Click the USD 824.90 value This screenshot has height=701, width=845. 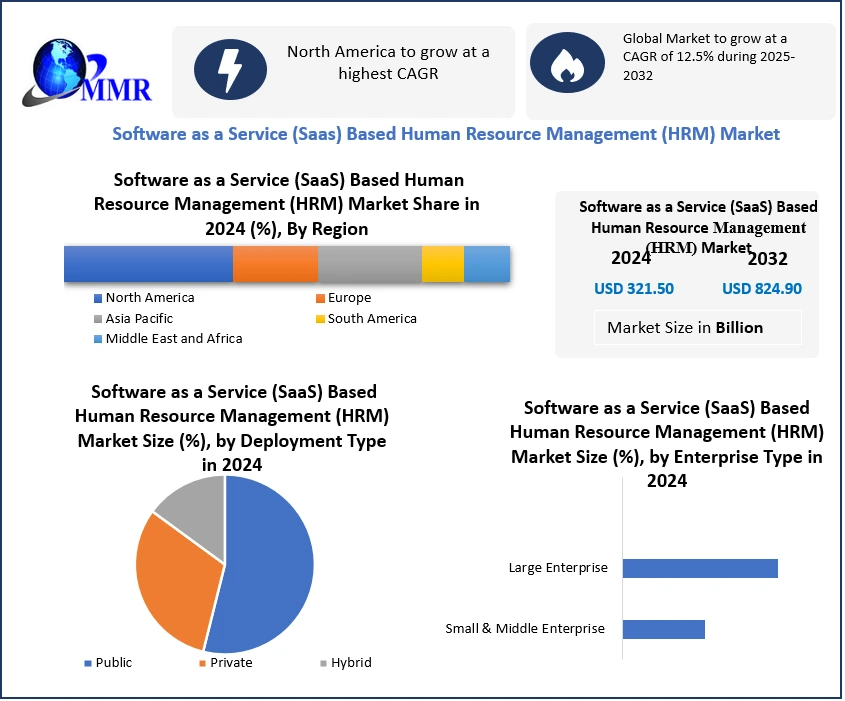(x=761, y=289)
